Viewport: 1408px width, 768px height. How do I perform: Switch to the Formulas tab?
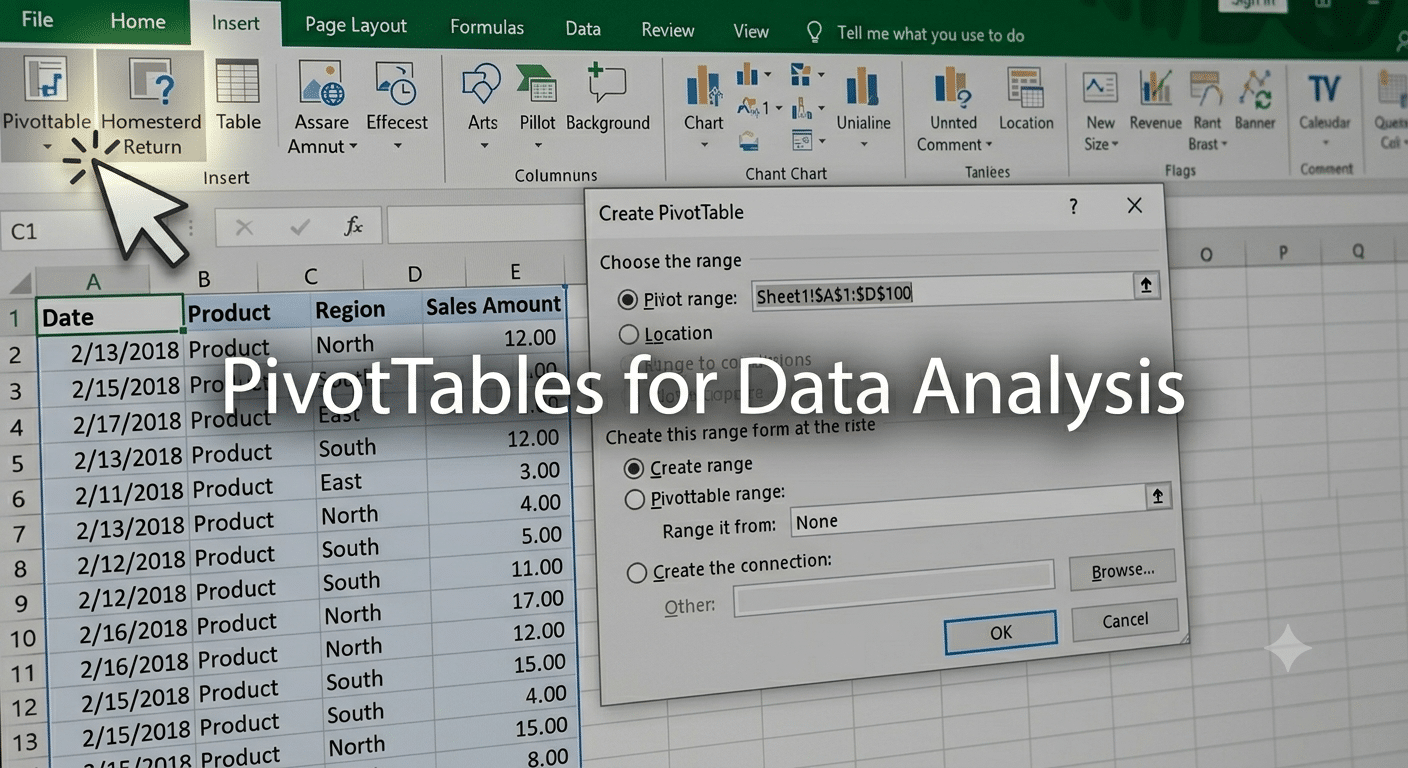click(487, 27)
